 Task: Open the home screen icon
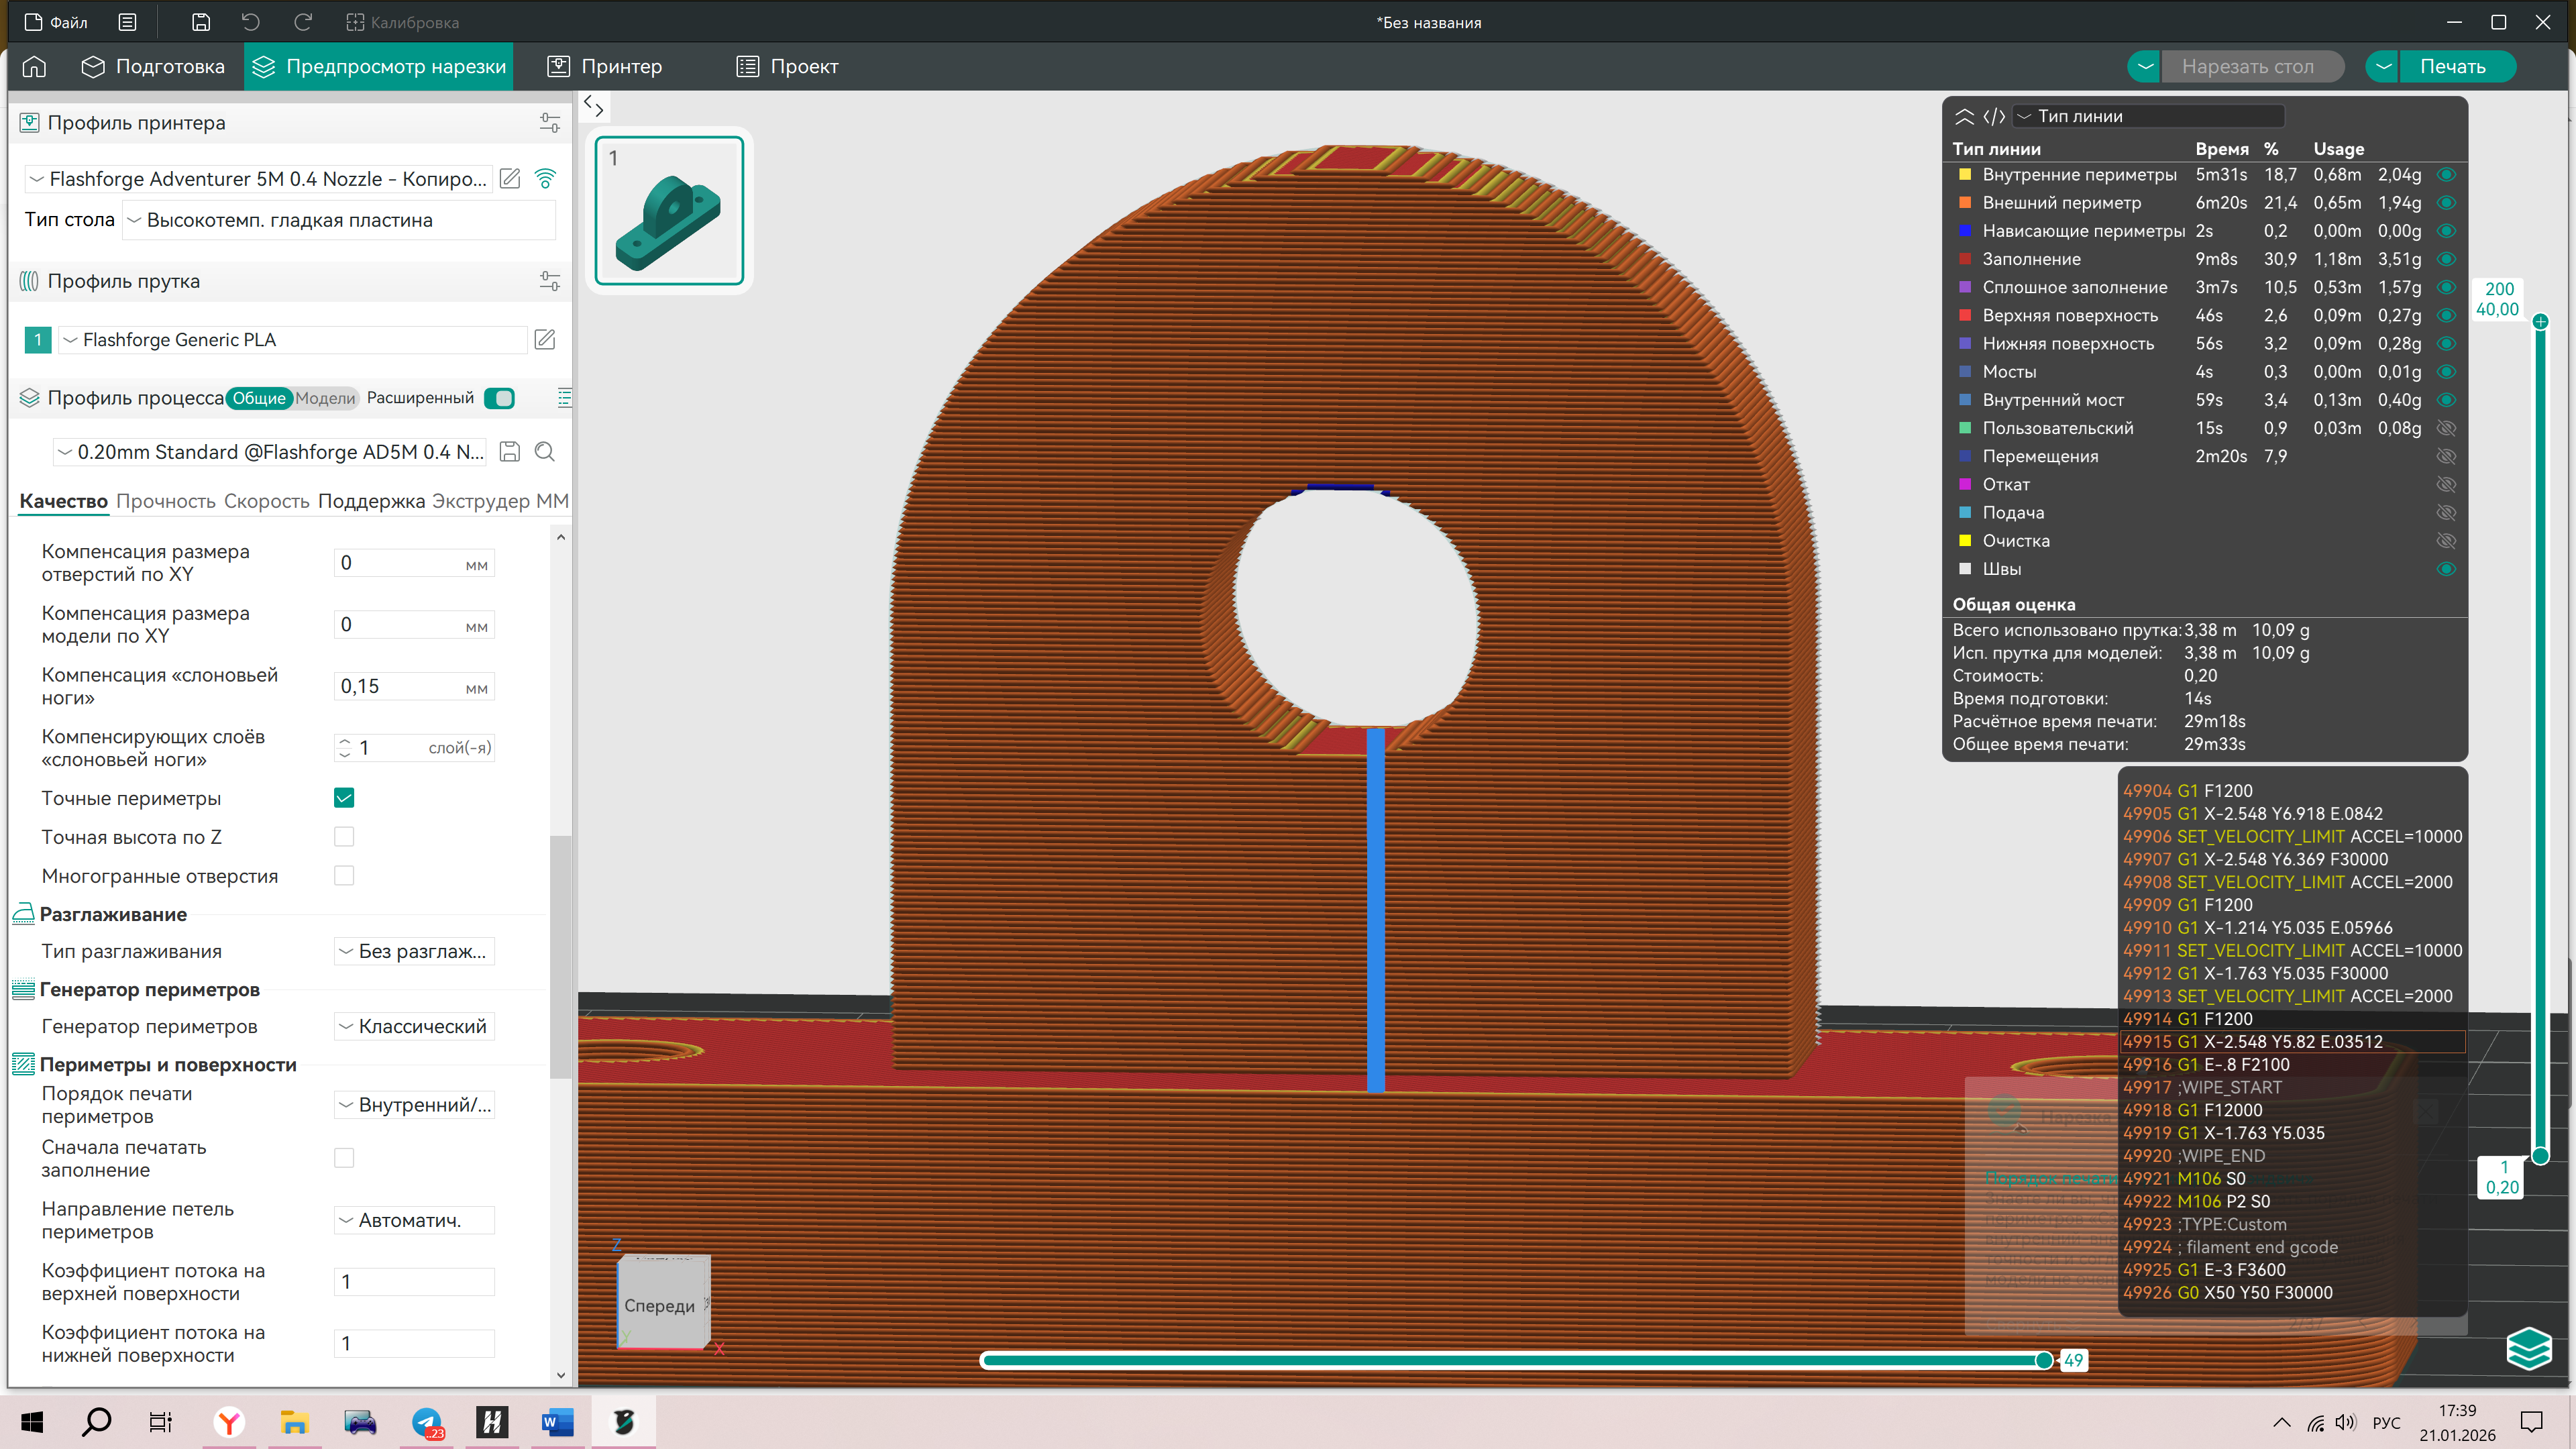click(34, 67)
